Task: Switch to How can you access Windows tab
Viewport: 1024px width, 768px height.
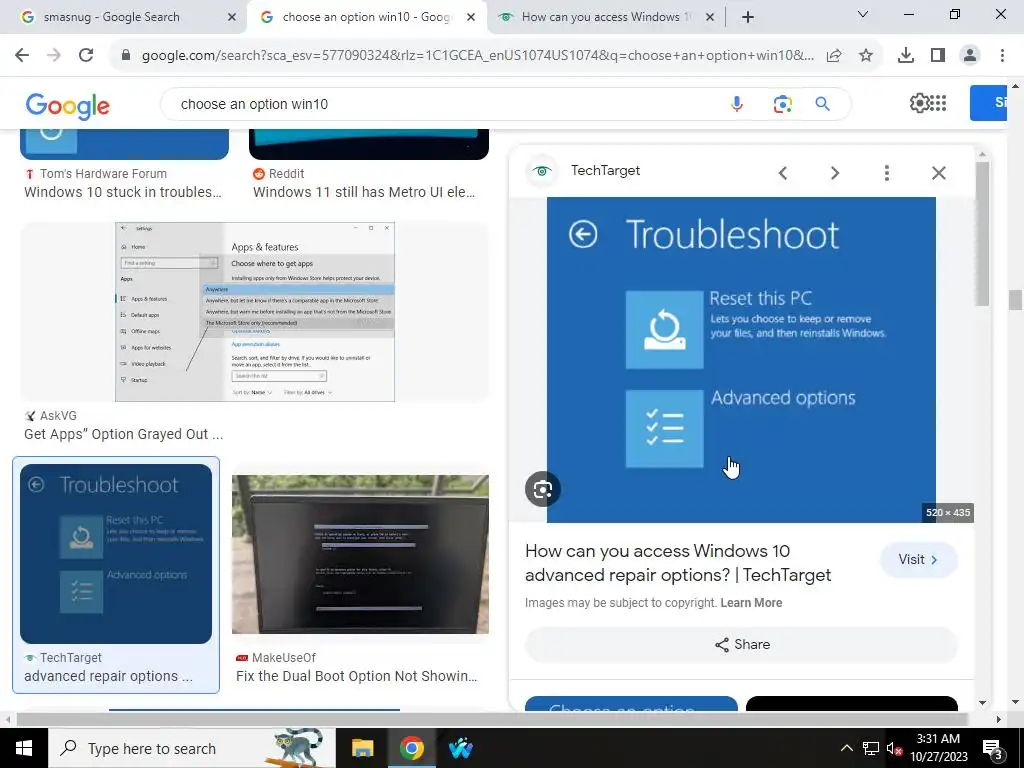Action: pyautogui.click(x=605, y=17)
